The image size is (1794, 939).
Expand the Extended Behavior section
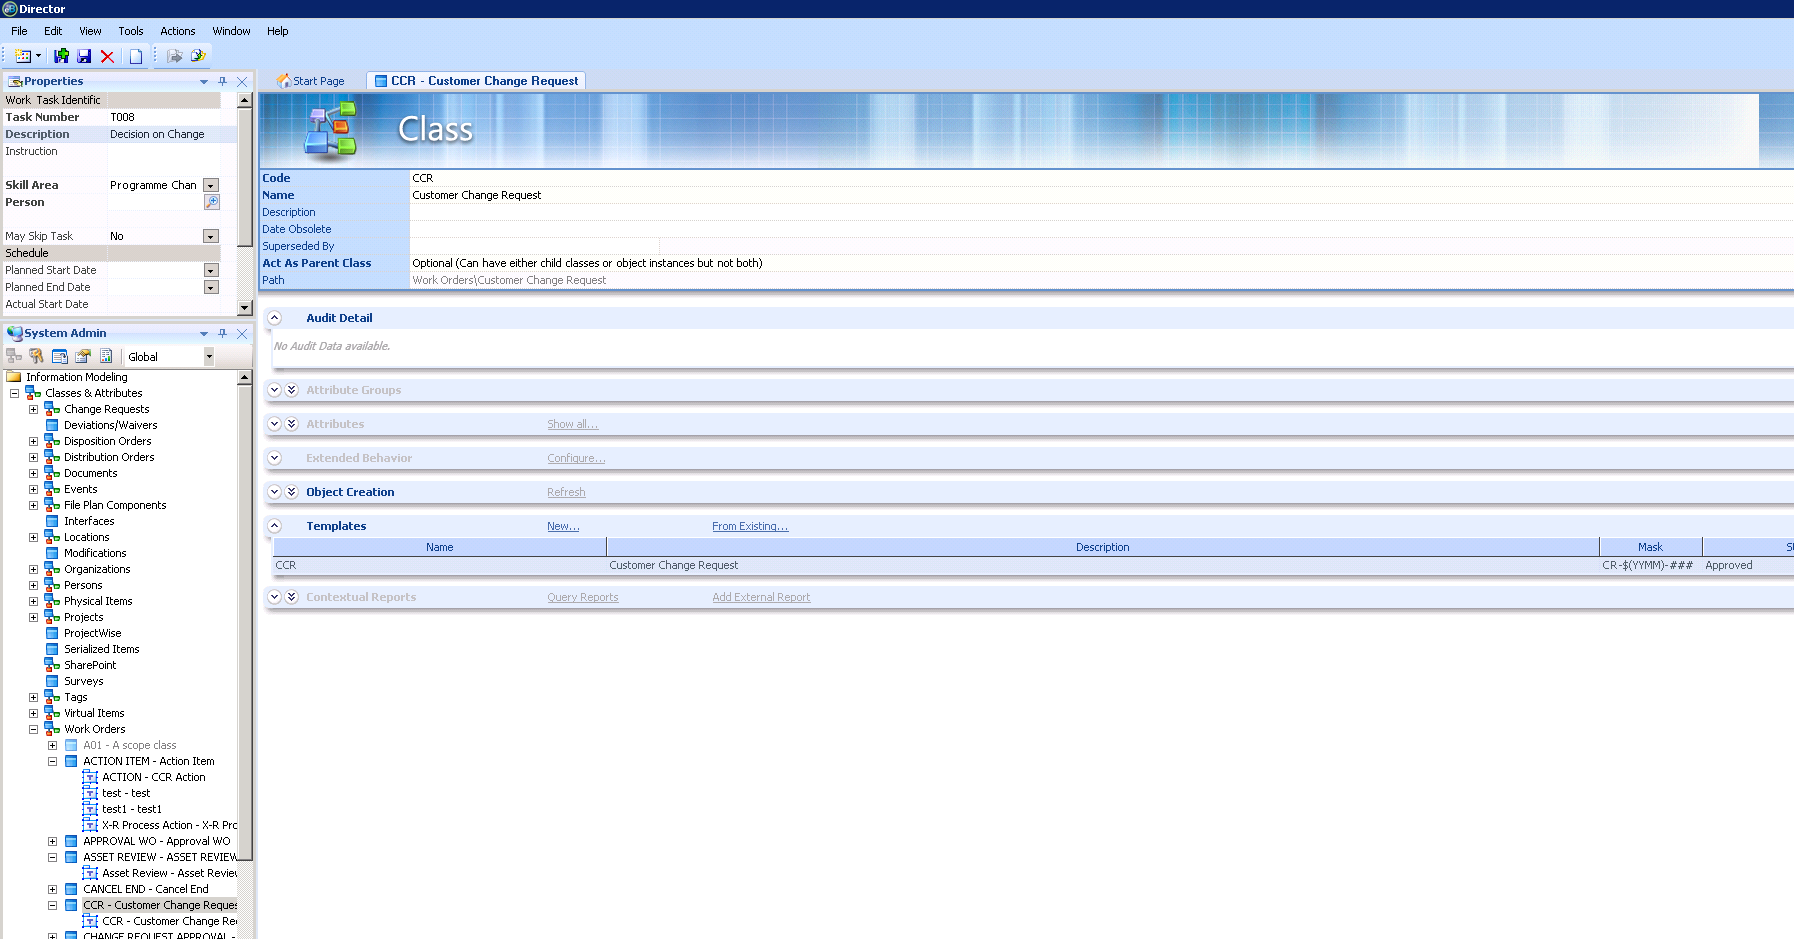[x=274, y=458]
